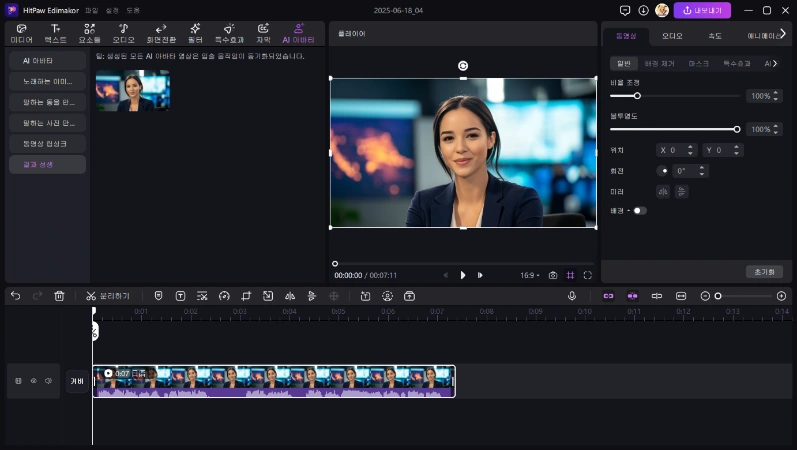Toggle the grid guides icon in the player
Screen dimensions: 797x450
(x=570, y=275)
